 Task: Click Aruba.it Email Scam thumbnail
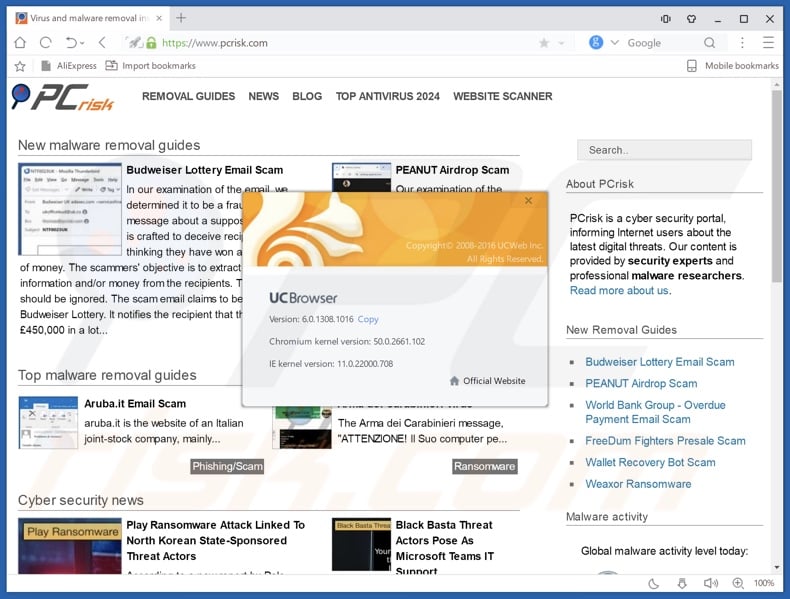[x=48, y=422]
